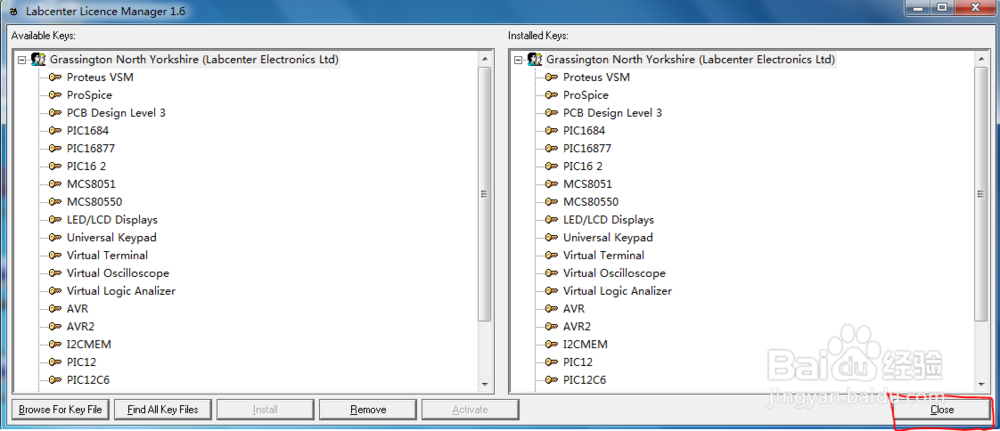Click the greyed-out Install button
Screen dimensions: 1000x431
pyautogui.click(x=265, y=409)
